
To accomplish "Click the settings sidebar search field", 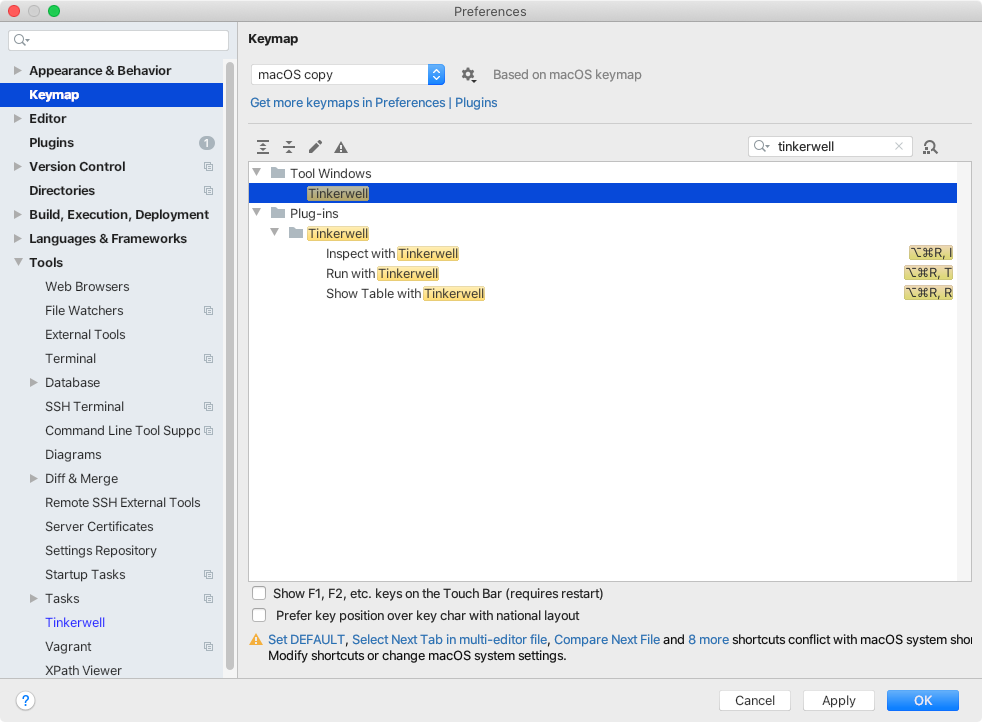I will click(118, 40).
